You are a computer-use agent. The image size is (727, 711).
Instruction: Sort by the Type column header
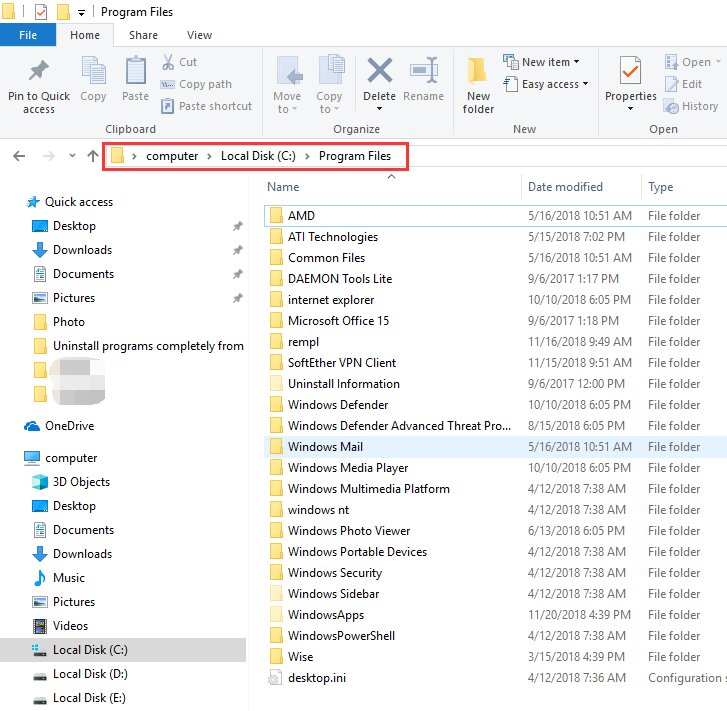pyautogui.click(x=660, y=187)
